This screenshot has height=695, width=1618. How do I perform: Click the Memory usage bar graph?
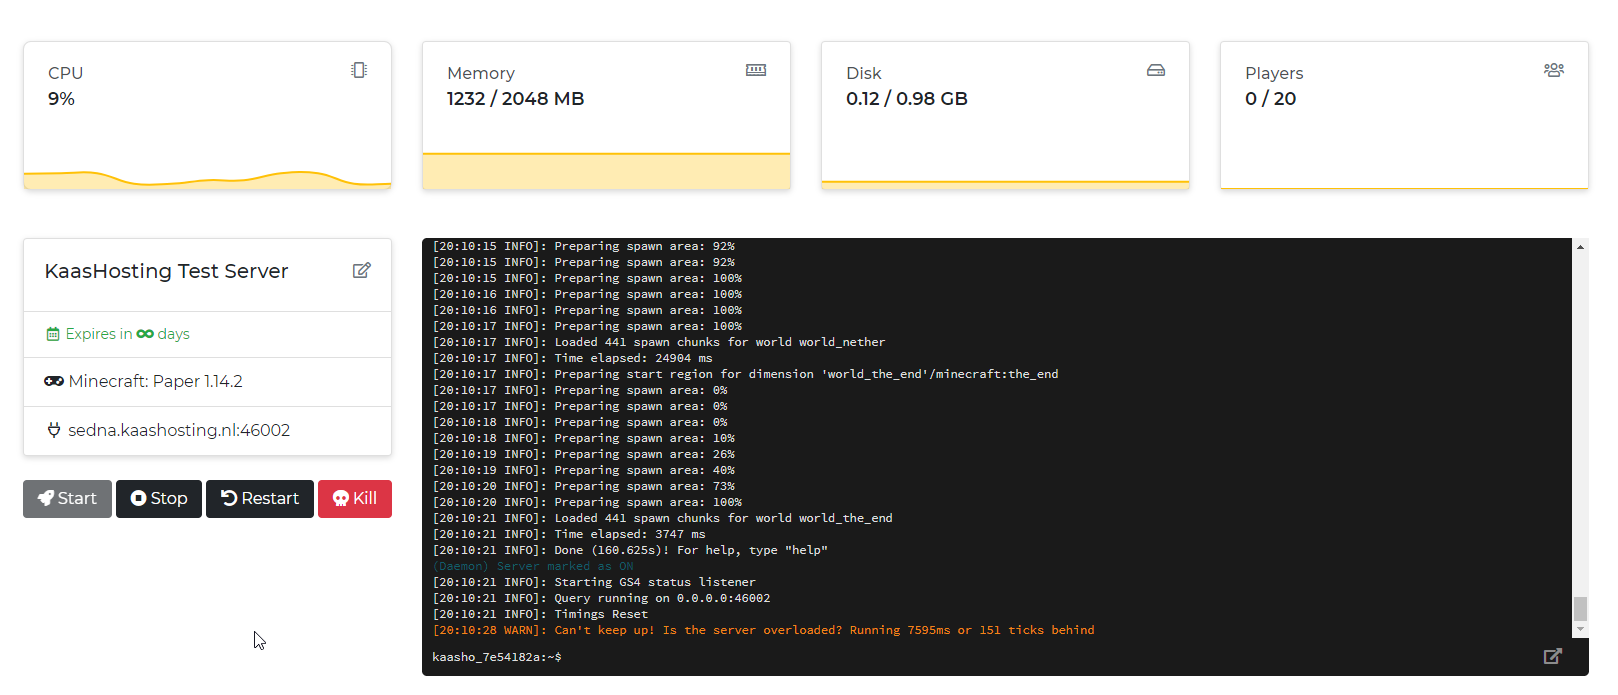tap(606, 171)
